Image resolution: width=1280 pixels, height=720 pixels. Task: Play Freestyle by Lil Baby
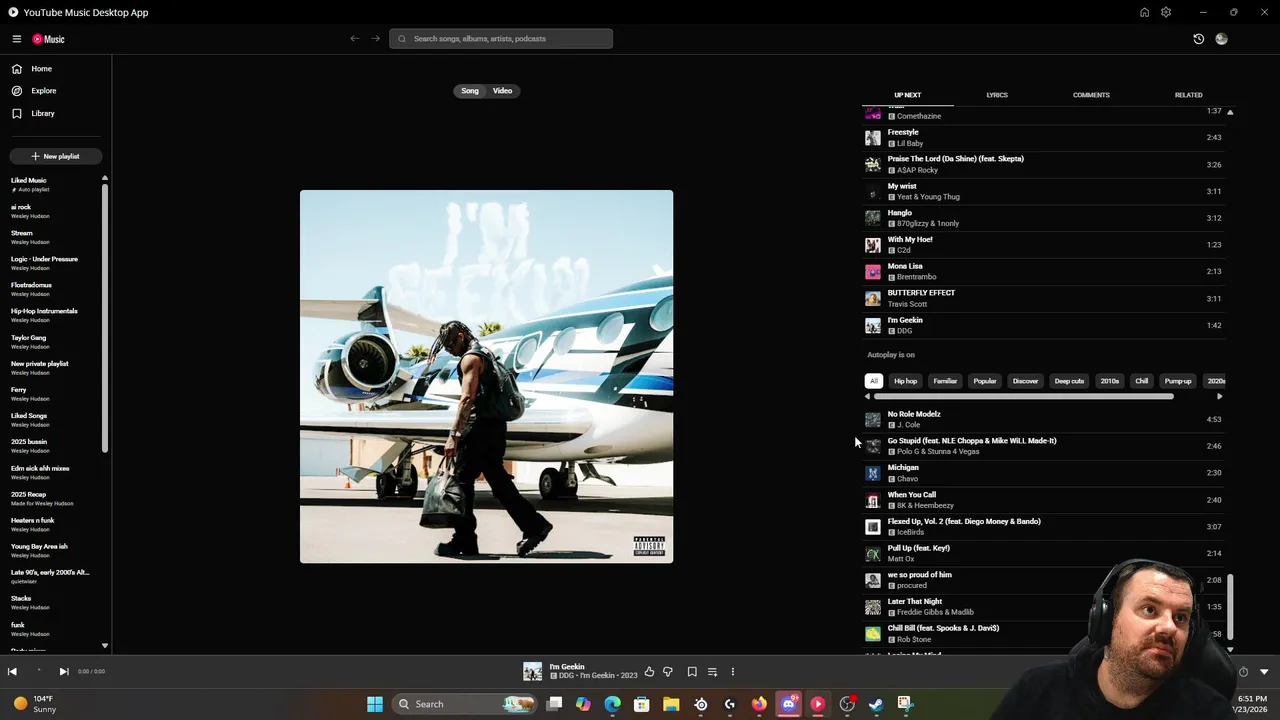1044,138
